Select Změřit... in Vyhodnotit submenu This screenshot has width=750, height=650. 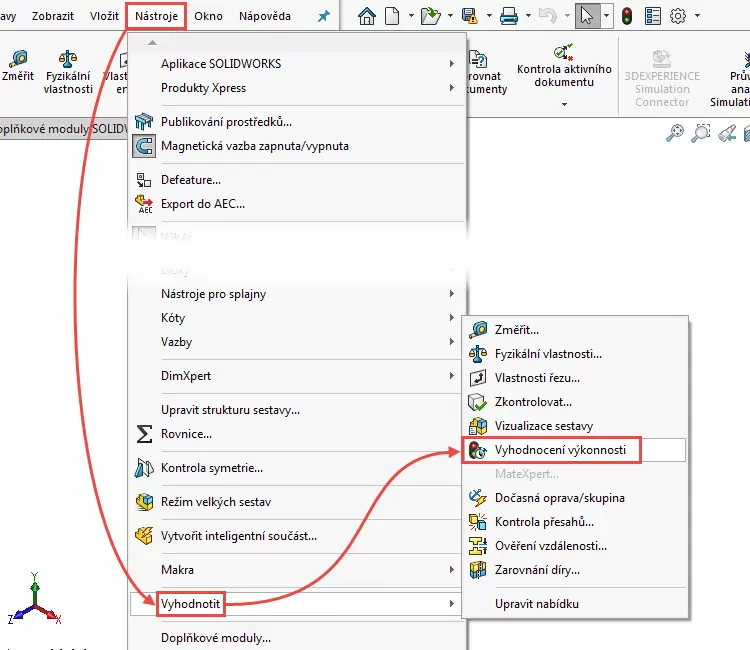(x=575, y=330)
